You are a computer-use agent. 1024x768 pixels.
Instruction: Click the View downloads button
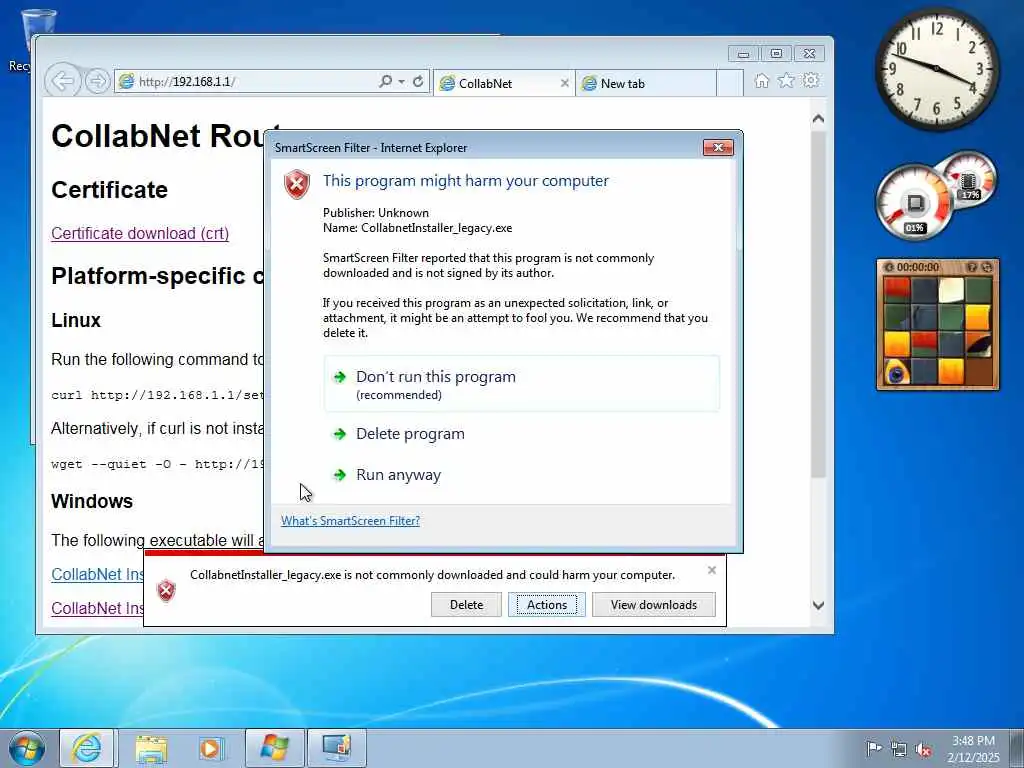(x=654, y=605)
